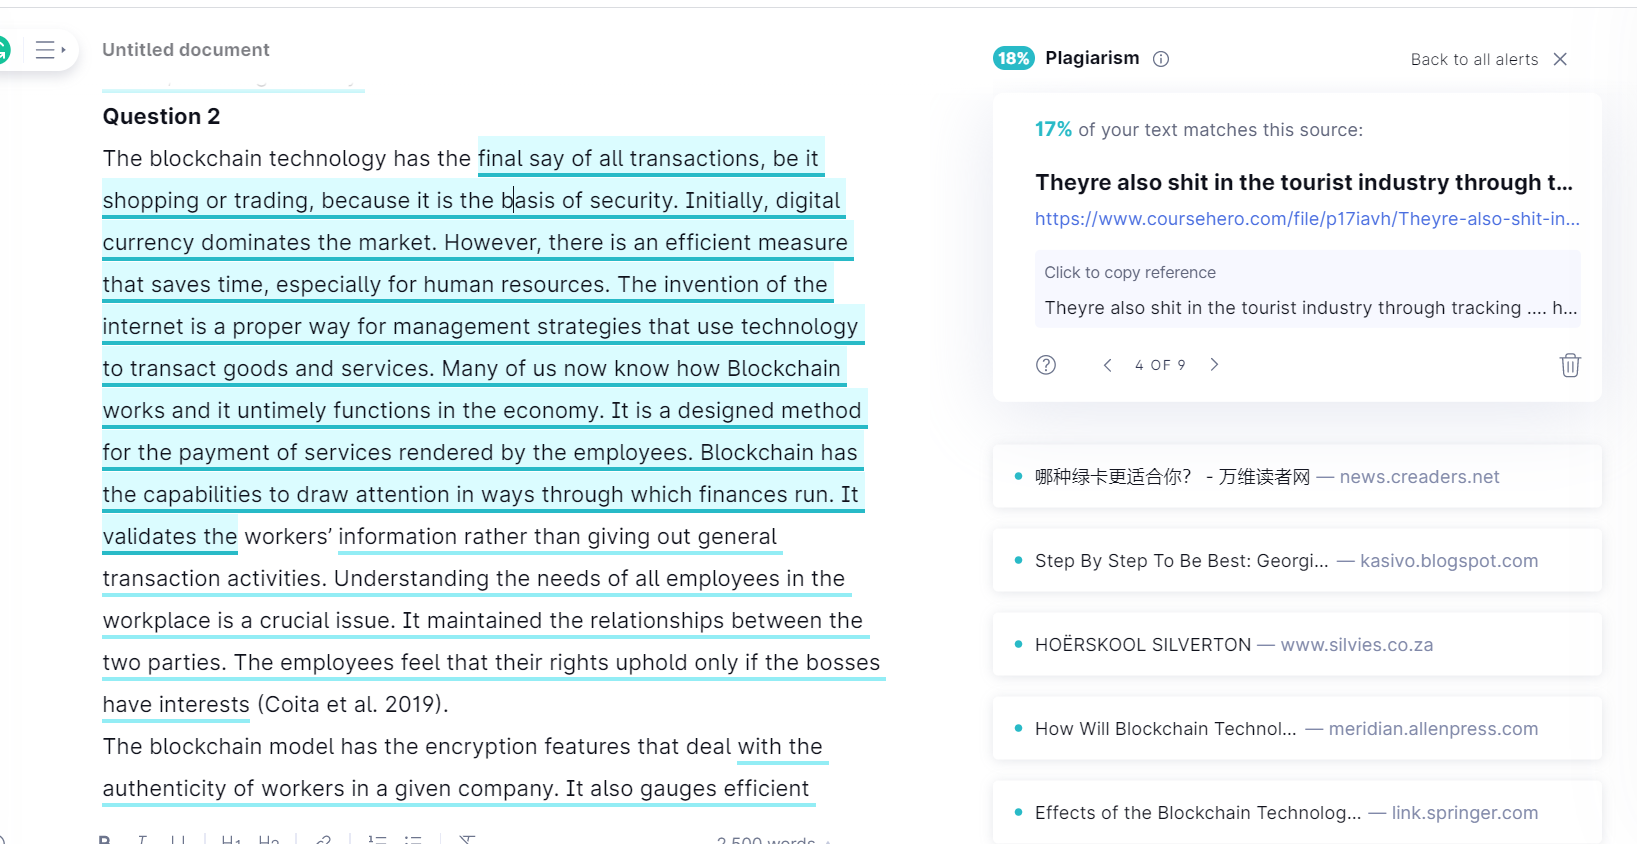The image size is (1637, 844).
Task: Click the Untitled document title field
Action: (186, 50)
